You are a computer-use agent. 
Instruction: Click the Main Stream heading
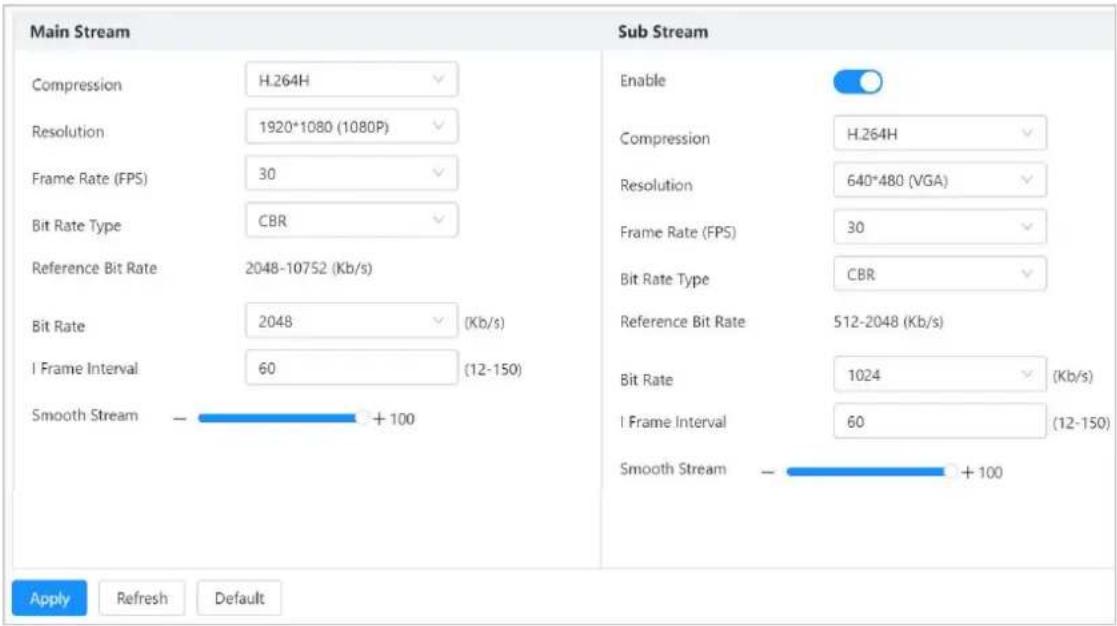[x=80, y=32]
